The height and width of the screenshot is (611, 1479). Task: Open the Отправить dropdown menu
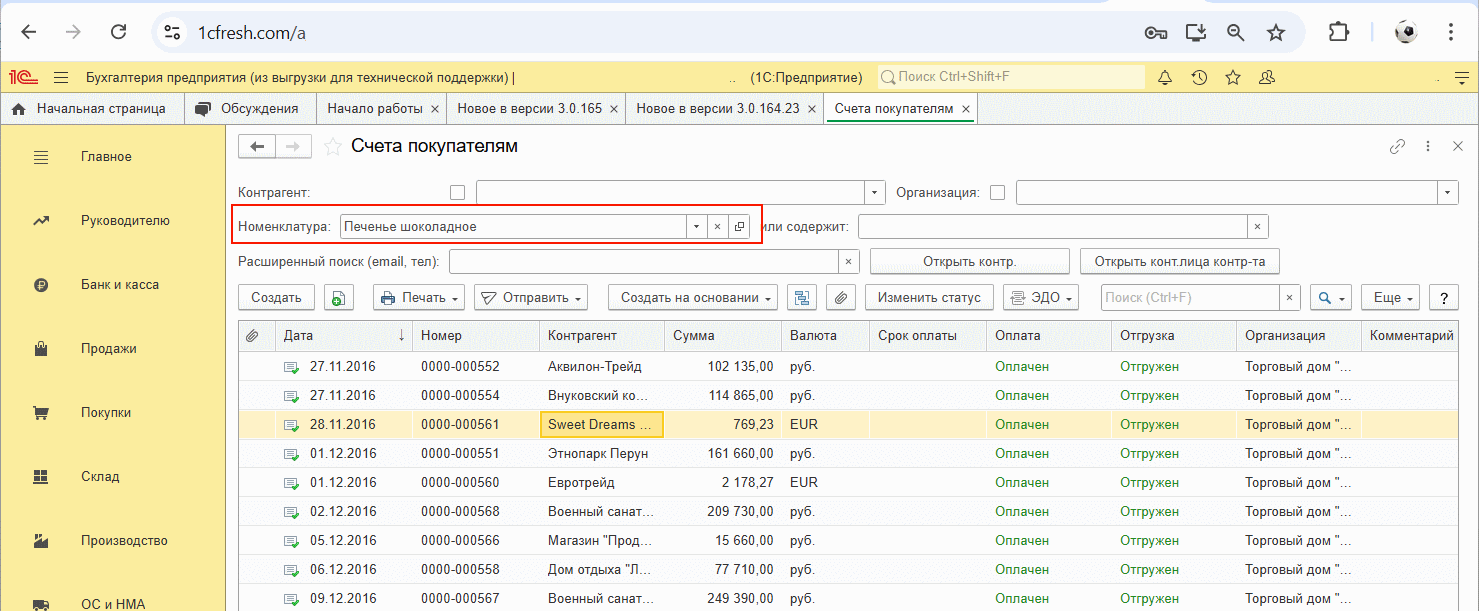click(530, 297)
